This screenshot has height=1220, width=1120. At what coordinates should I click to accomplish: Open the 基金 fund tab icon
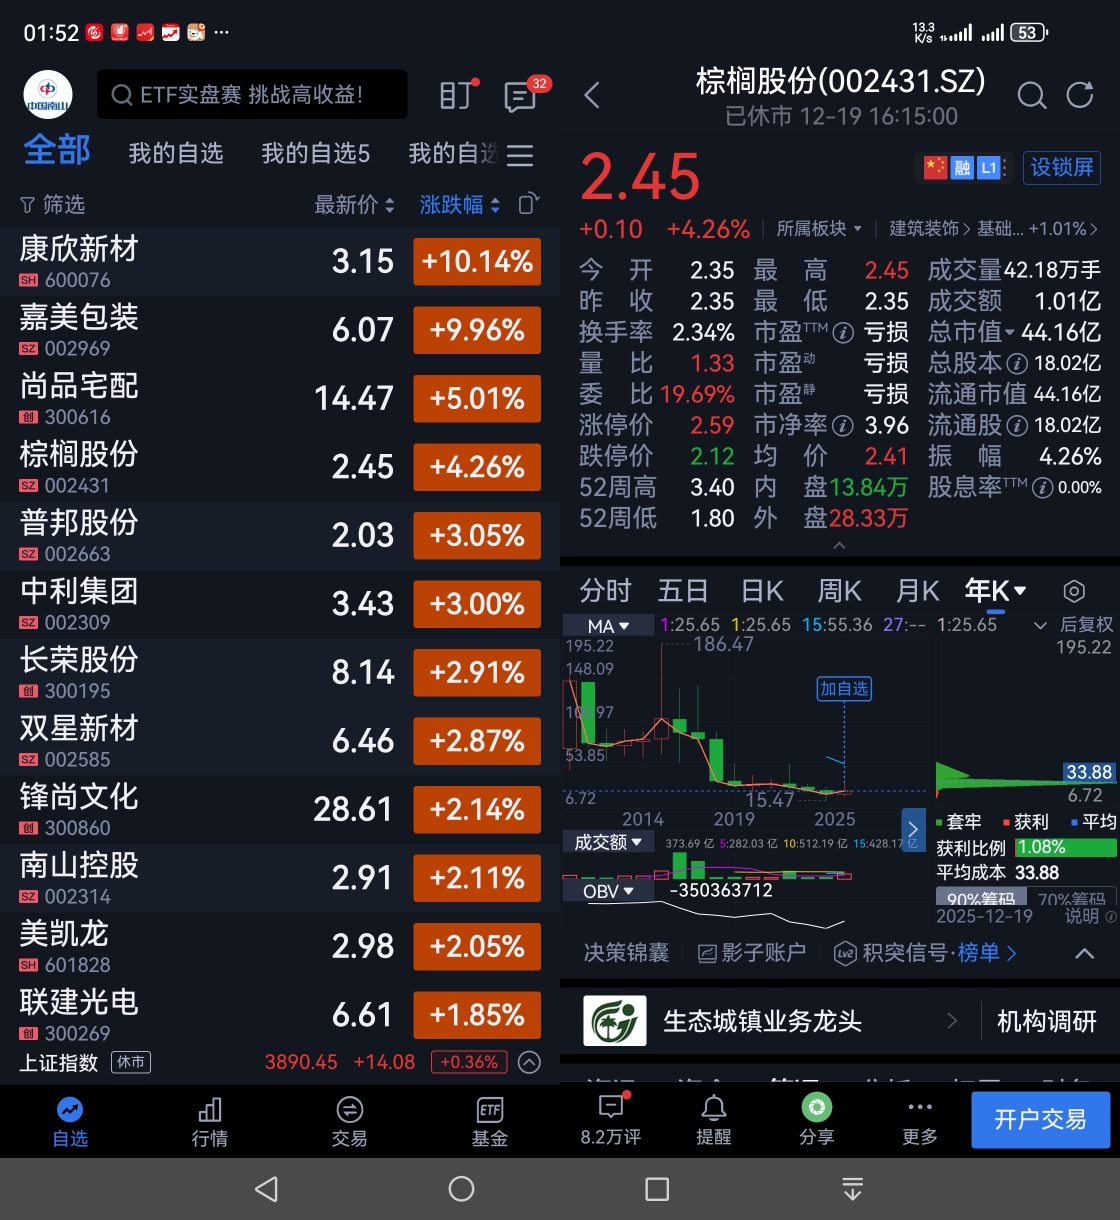pyautogui.click(x=490, y=1109)
